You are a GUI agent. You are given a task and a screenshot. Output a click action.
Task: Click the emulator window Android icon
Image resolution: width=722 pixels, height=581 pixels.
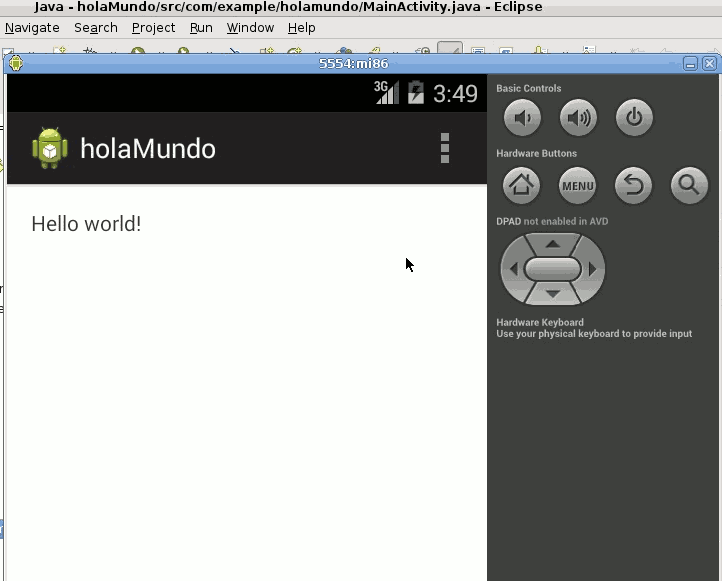tap(16, 63)
